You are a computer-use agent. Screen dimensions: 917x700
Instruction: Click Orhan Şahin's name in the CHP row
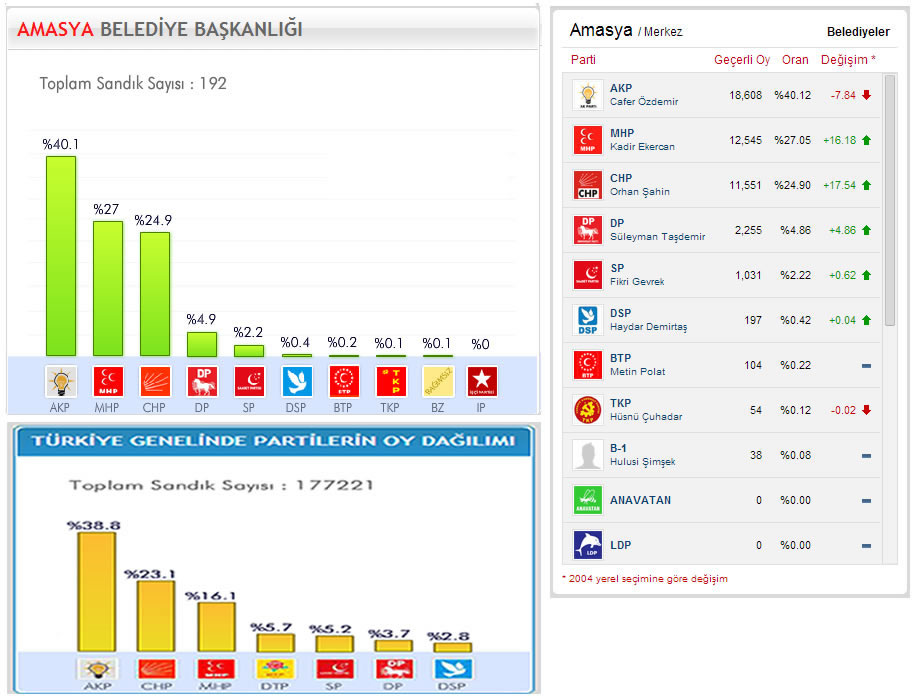pyautogui.click(x=640, y=192)
